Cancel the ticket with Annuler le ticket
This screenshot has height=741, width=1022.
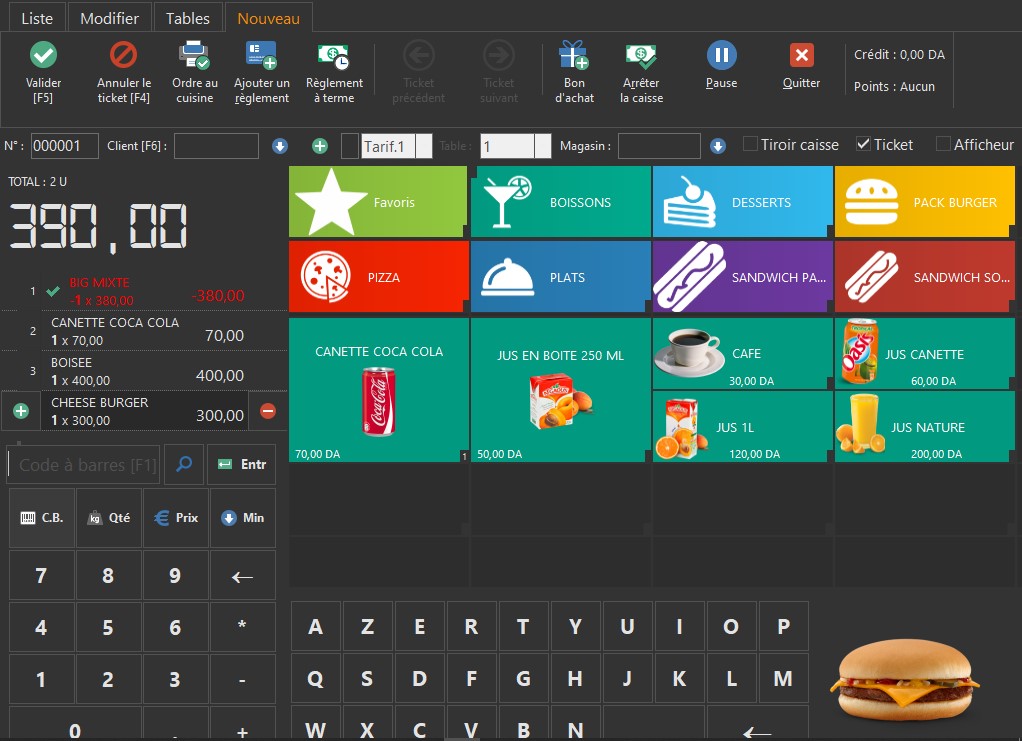click(x=123, y=55)
